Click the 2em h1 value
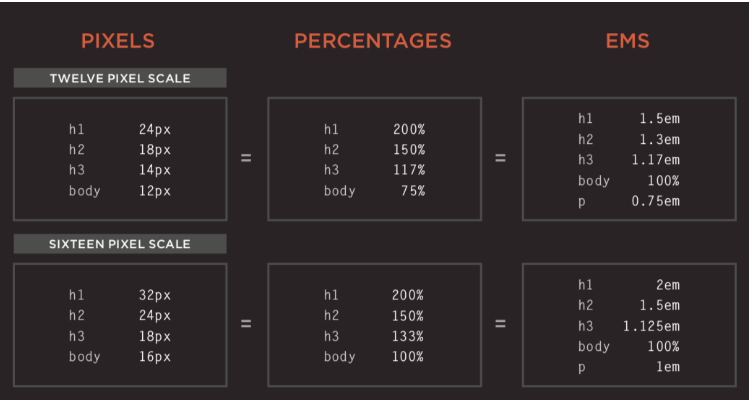 coord(668,285)
